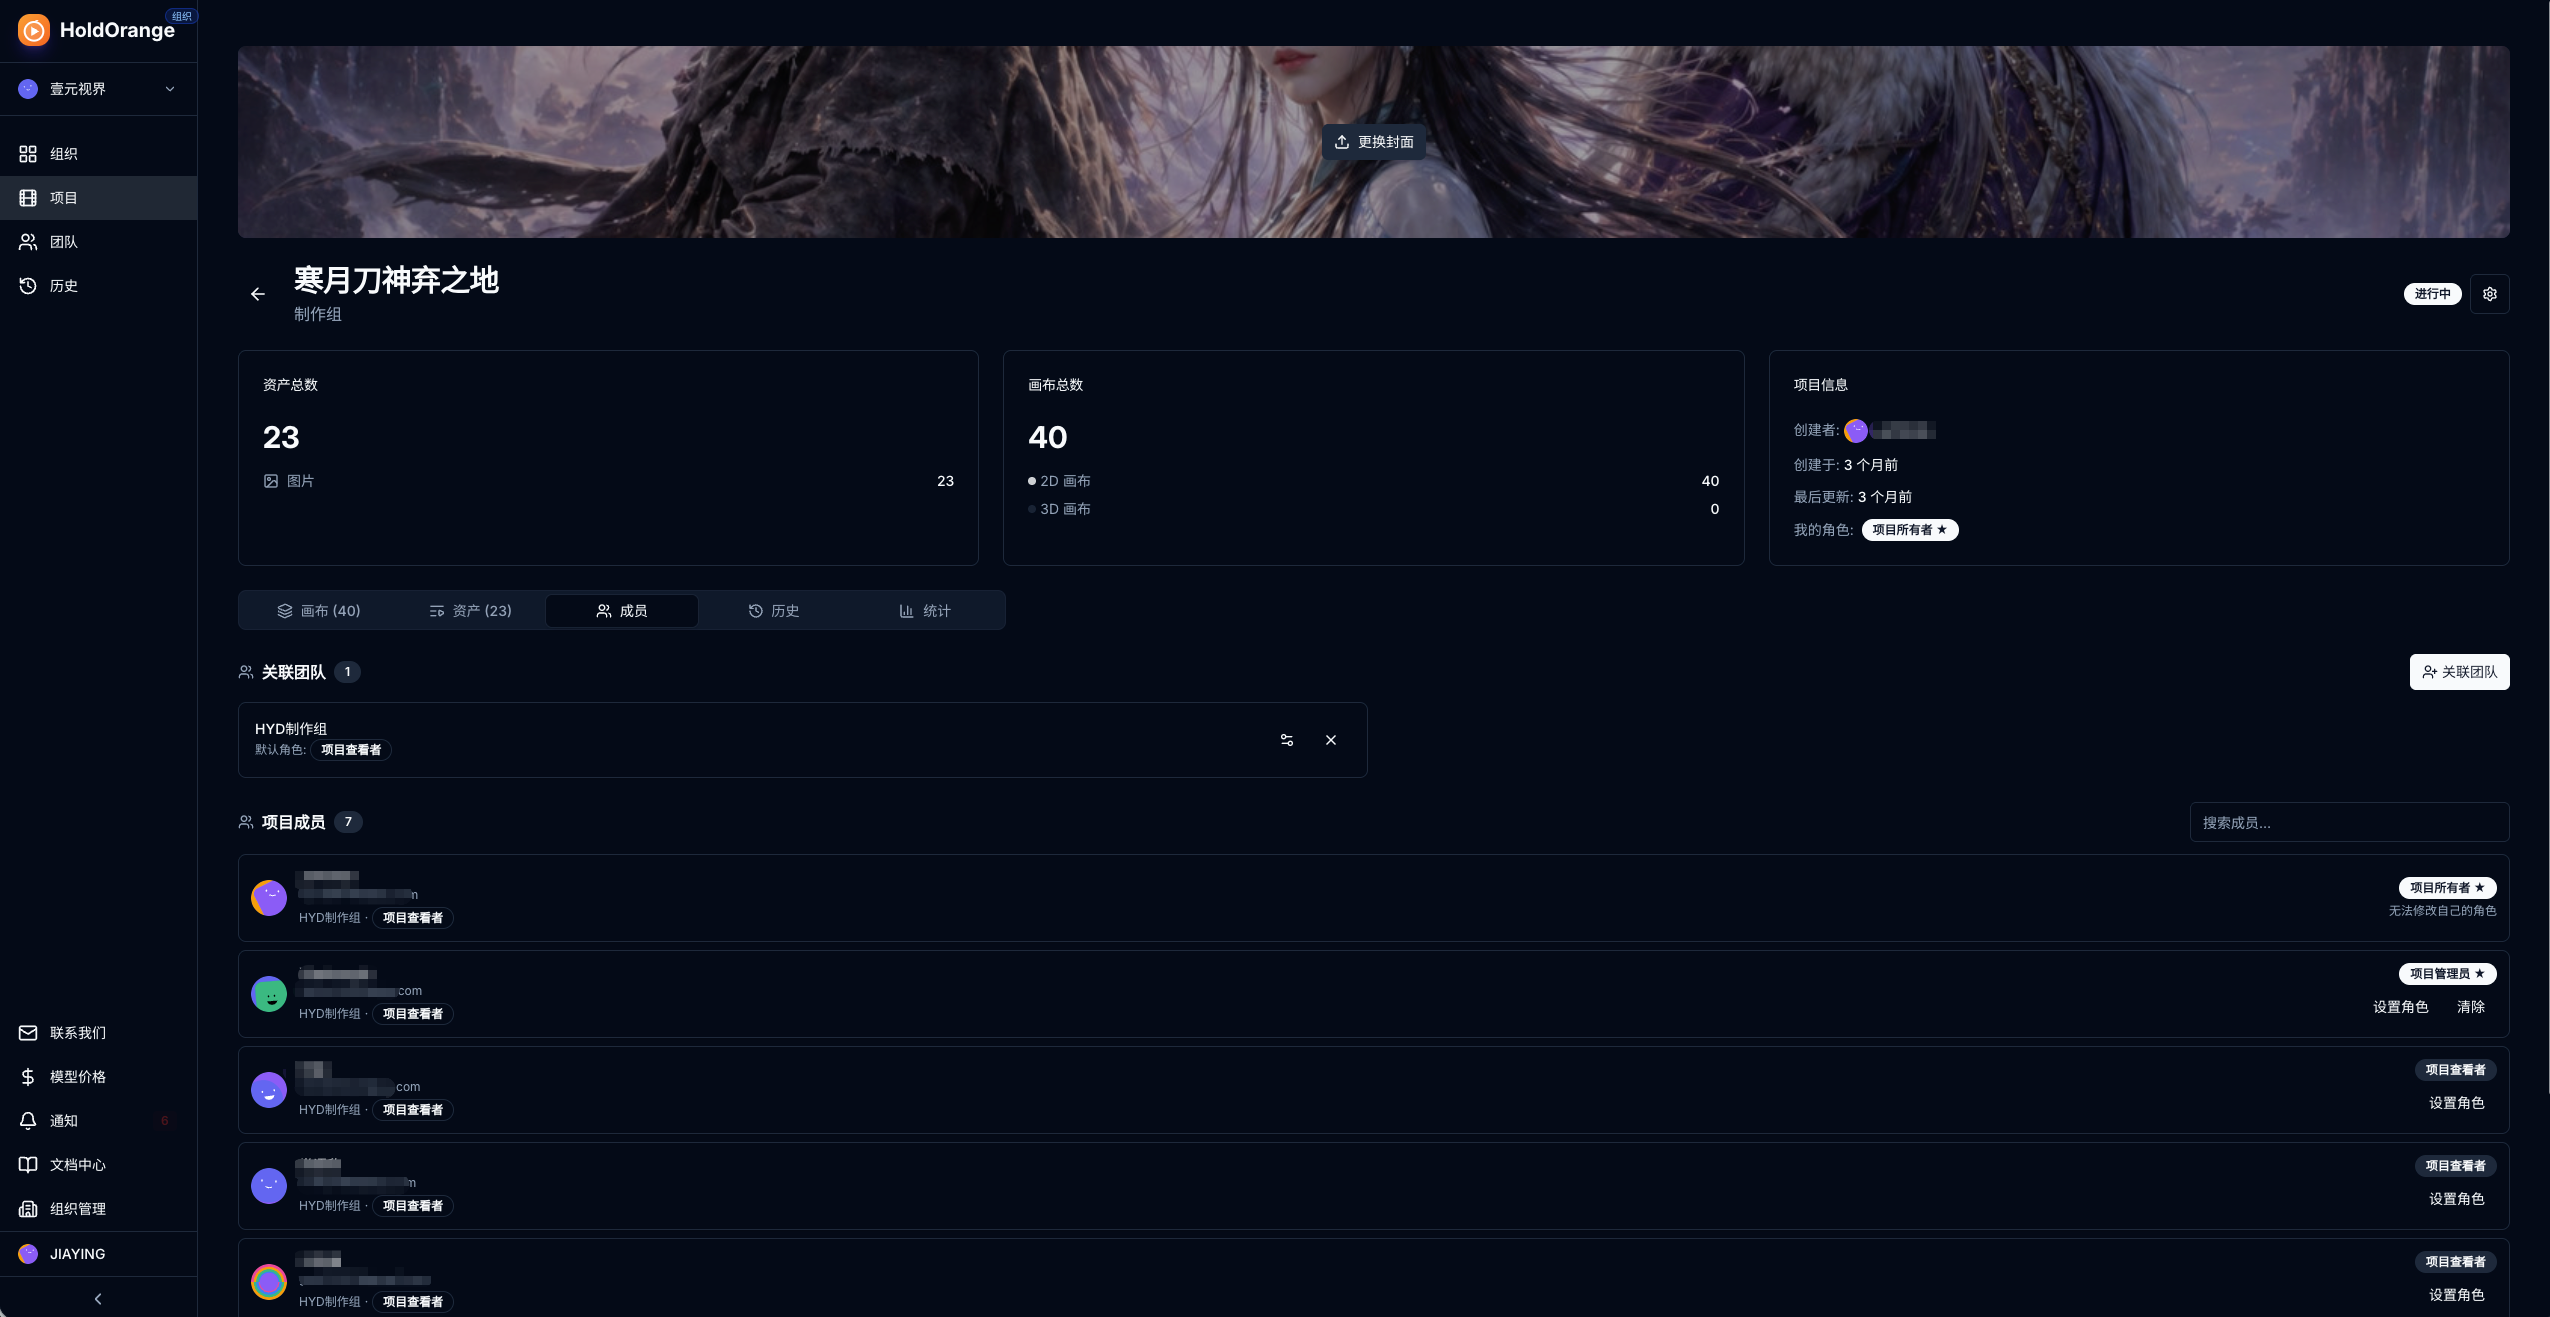
Task: Click the 图片 asset count row
Action: (x=608, y=481)
